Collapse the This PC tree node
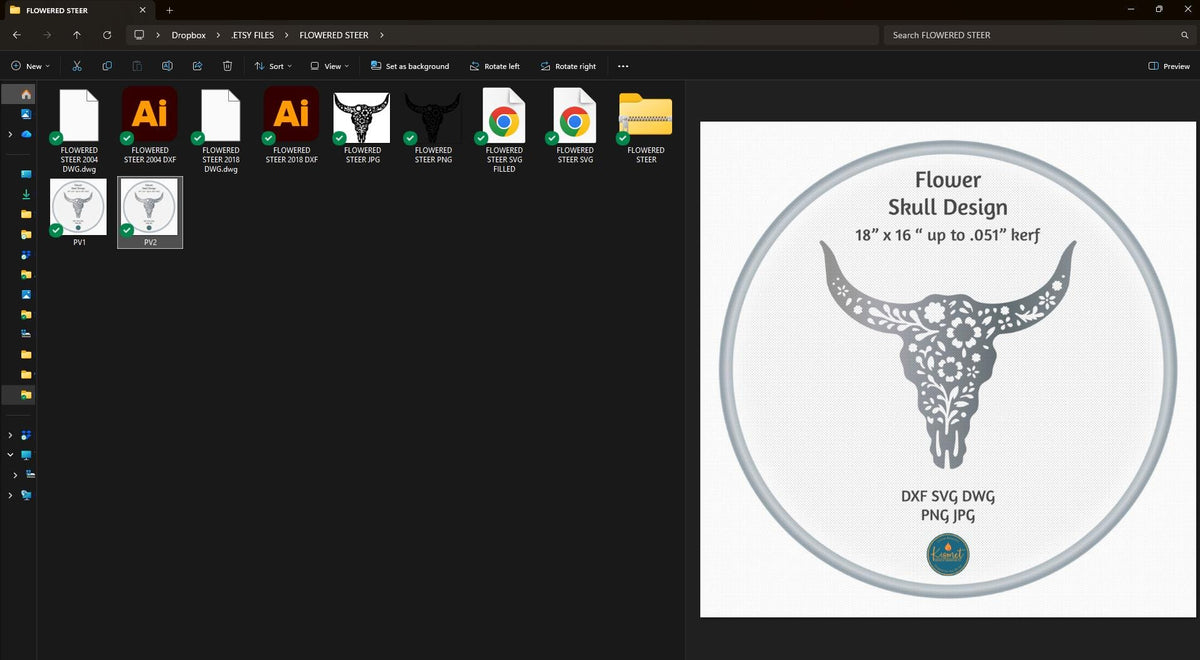This screenshot has width=1200, height=660. pyautogui.click(x=10, y=455)
